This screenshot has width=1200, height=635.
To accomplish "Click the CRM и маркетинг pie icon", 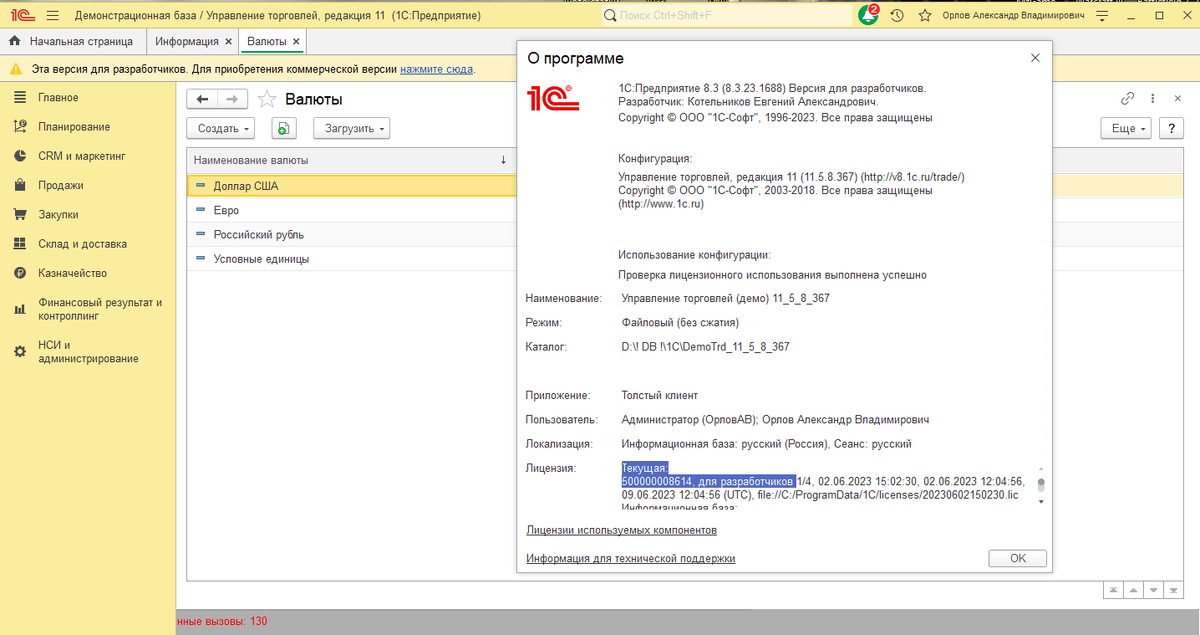I will coord(19,156).
